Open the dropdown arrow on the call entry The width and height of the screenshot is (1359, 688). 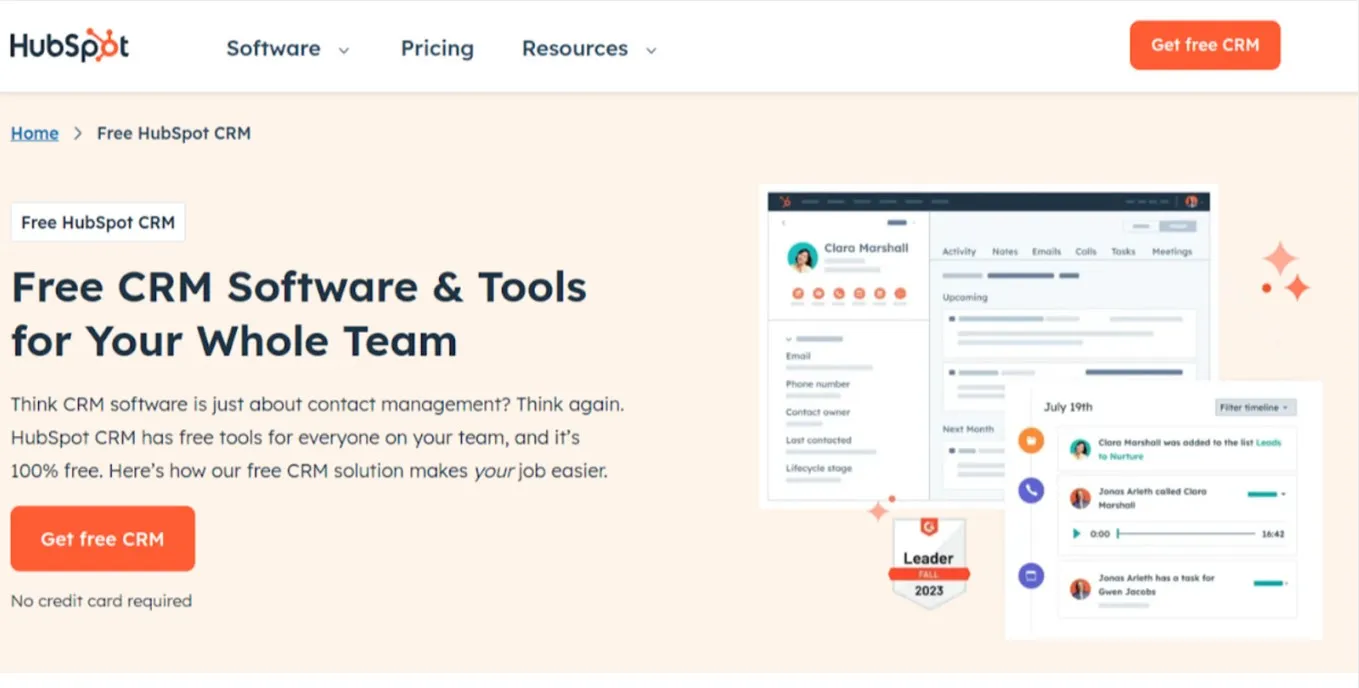pyautogui.click(x=1284, y=494)
